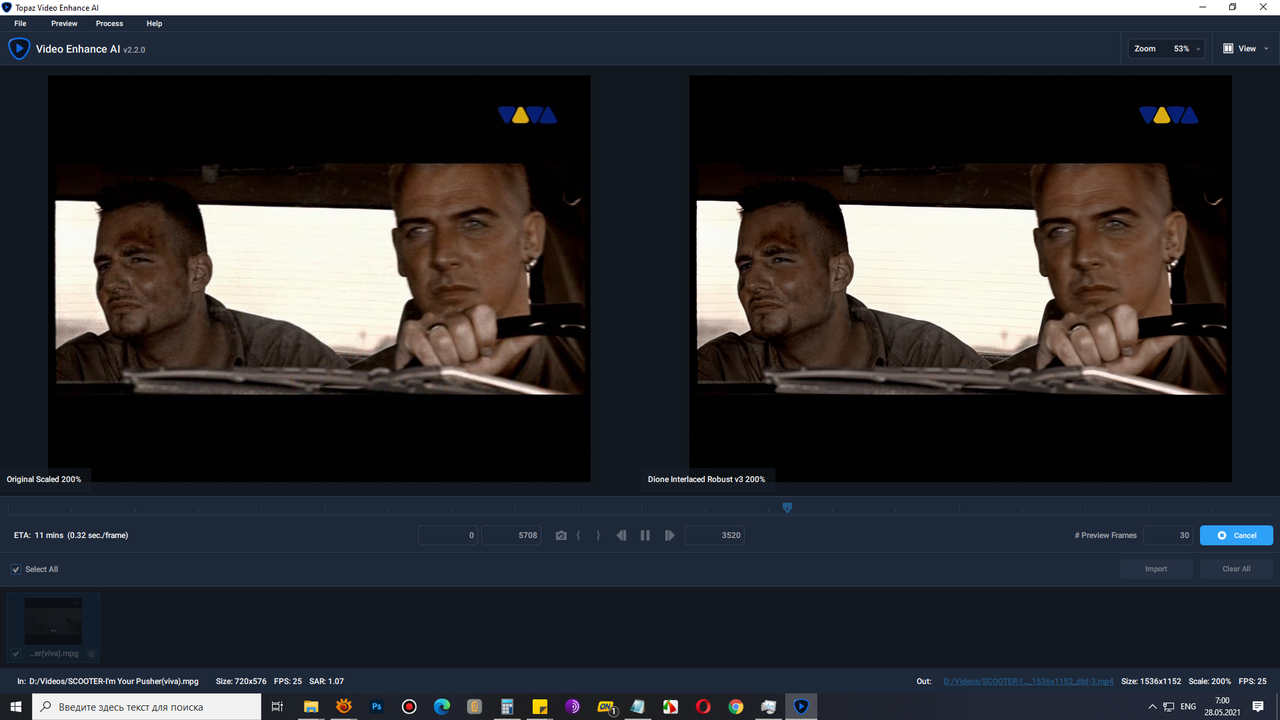1280x720 pixels.
Task: Open Calculator from the taskbar
Action: click(507, 706)
